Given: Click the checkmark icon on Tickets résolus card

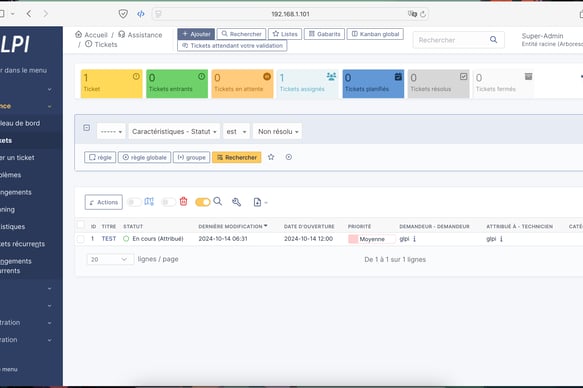Looking at the screenshot, I should 463,76.
